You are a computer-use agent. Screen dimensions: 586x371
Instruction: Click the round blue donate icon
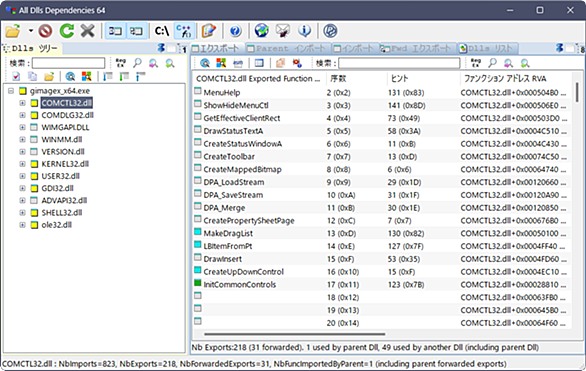[330, 31]
